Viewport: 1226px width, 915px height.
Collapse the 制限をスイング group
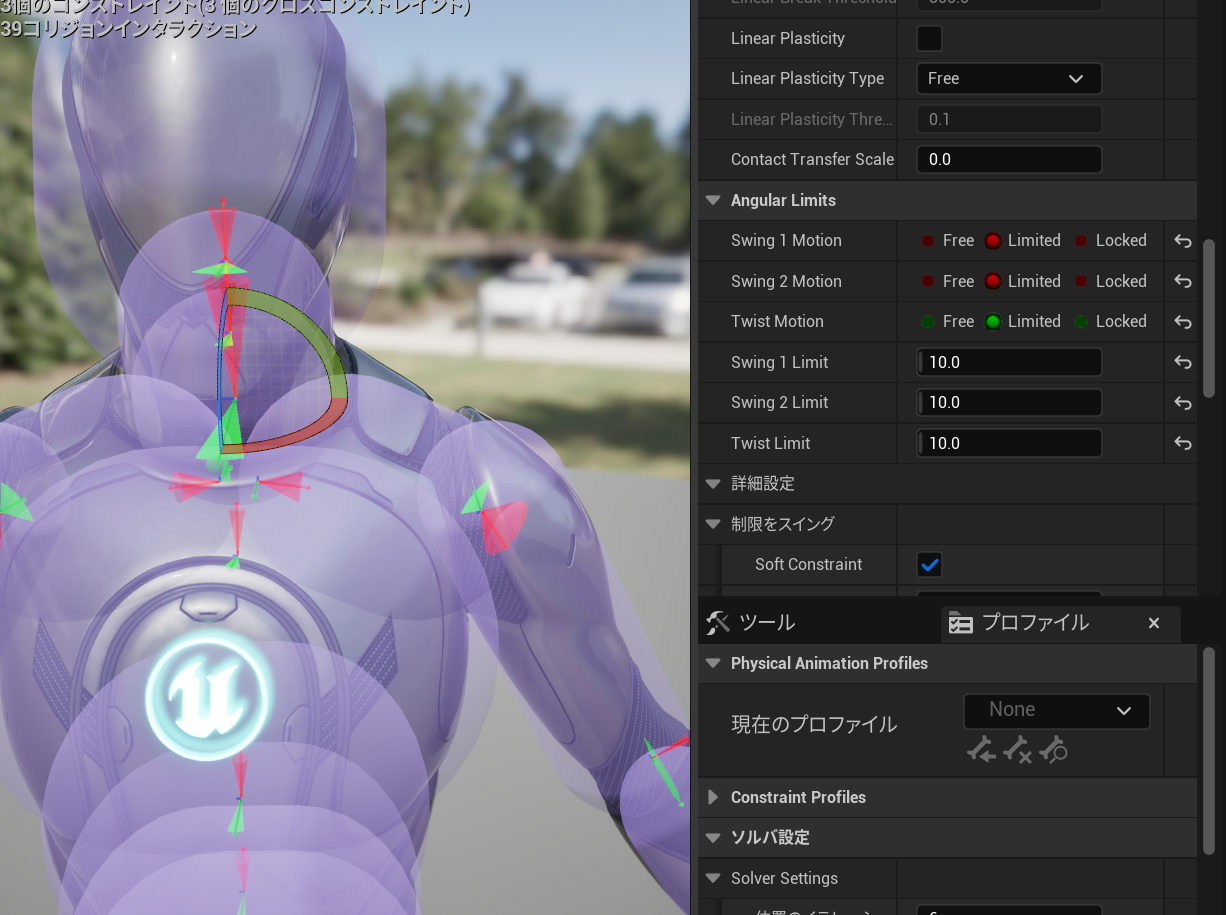coord(713,524)
